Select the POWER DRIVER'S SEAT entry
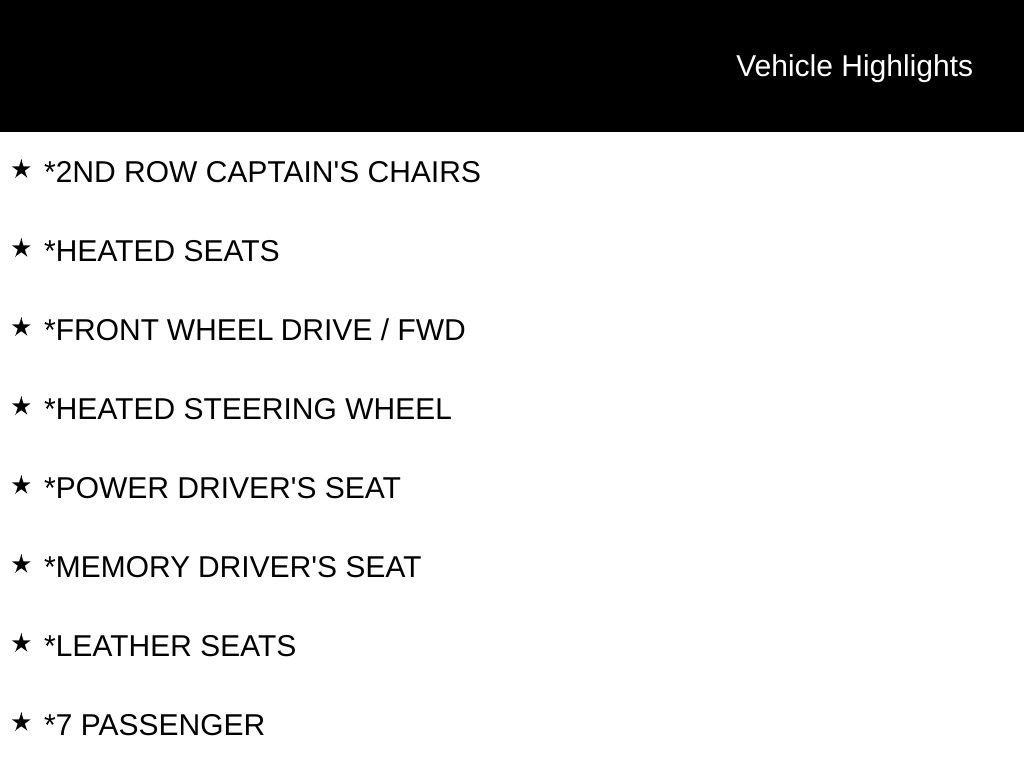The height and width of the screenshot is (768, 1024). pyautogui.click(x=222, y=489)
